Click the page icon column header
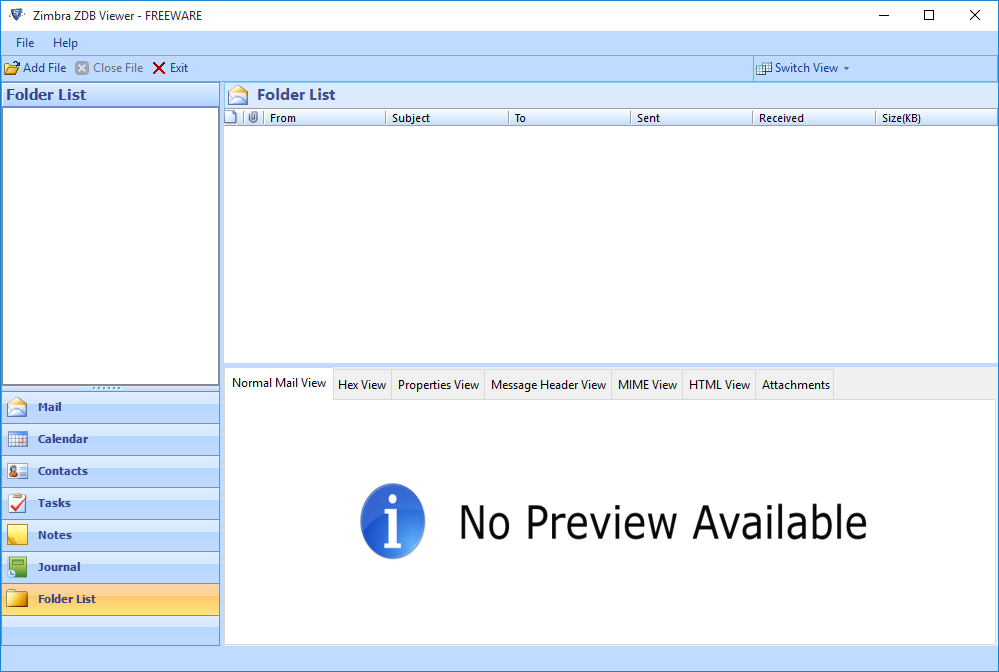This screenshot has width=999, height=672. (231, 117)
